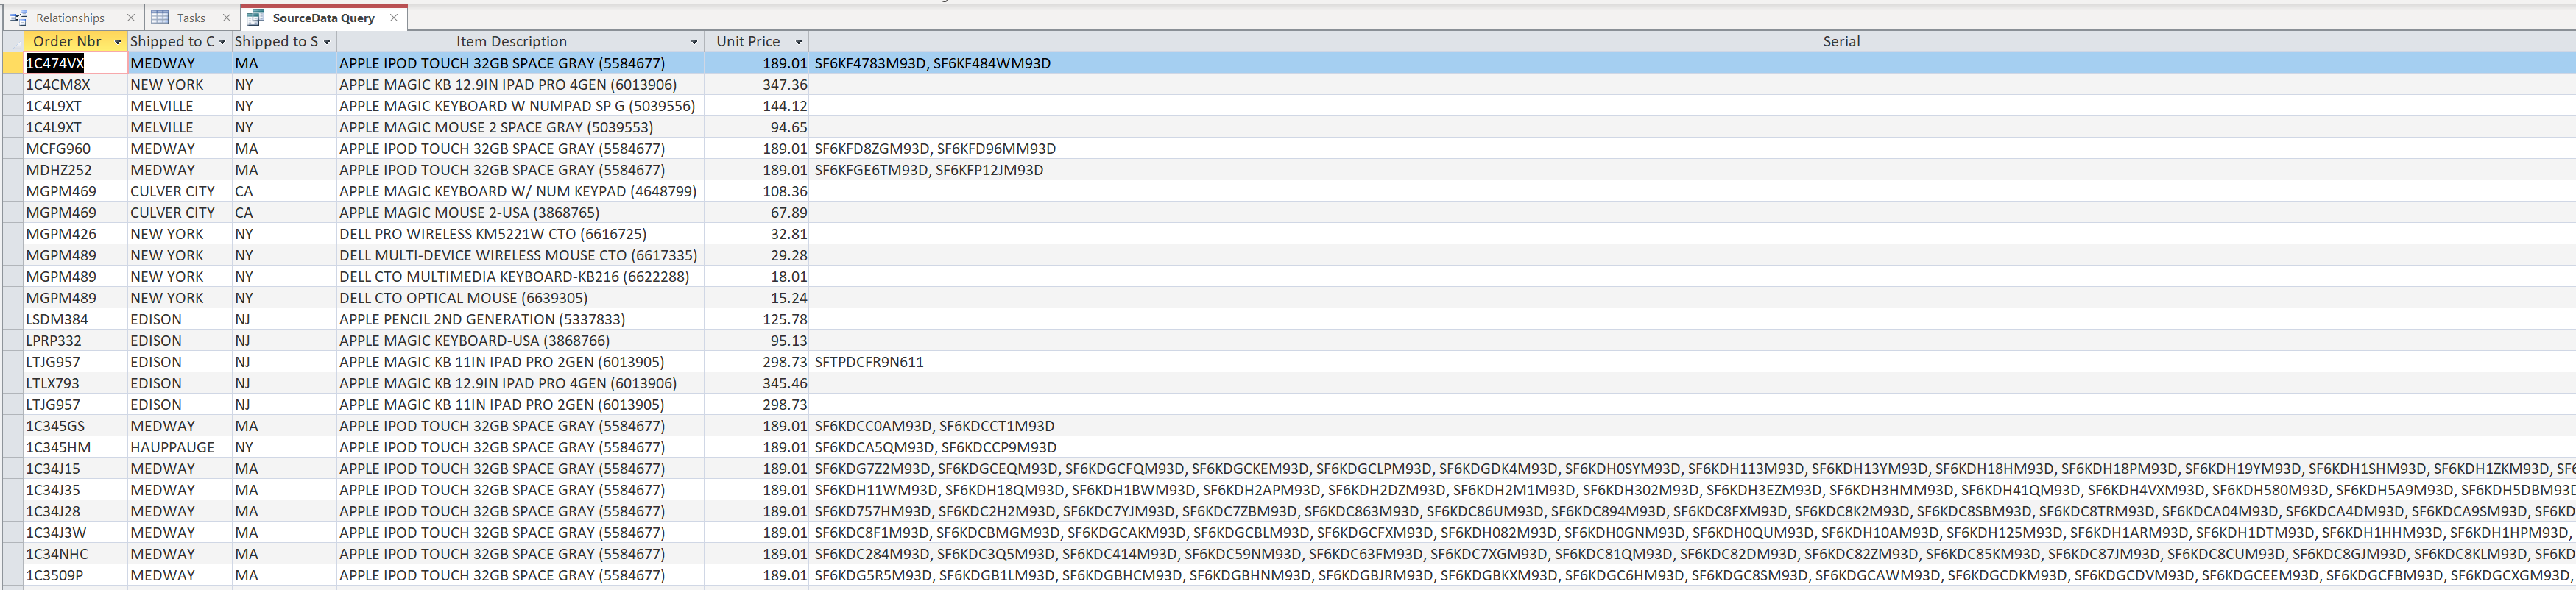
Task: Click order number cell LTLX793
Action: click(x=76, y=383)
